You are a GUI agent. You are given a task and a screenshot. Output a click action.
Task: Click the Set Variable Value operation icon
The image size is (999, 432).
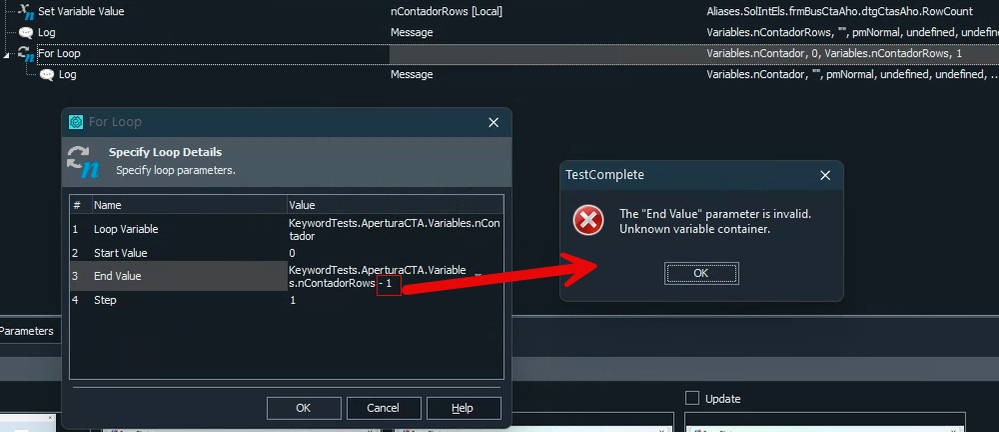[x=27, y=11]
